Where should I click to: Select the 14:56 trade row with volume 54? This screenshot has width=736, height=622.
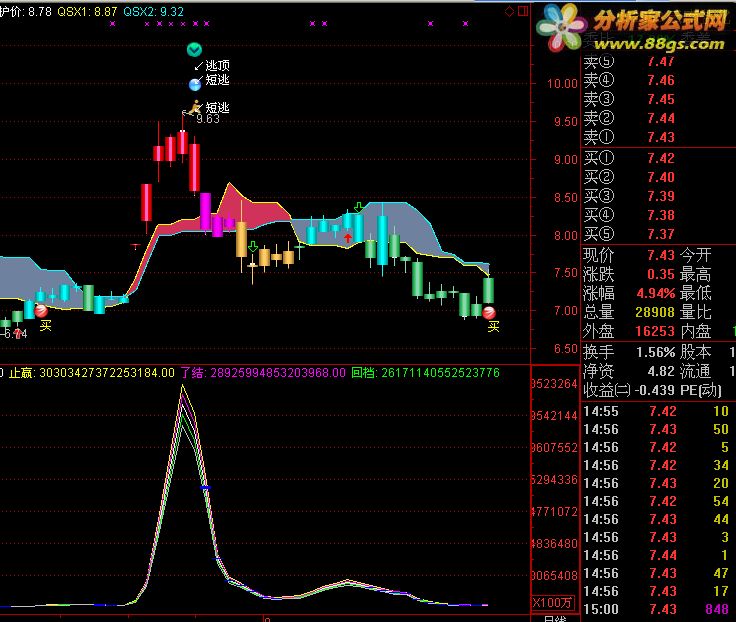coord(657,501)
